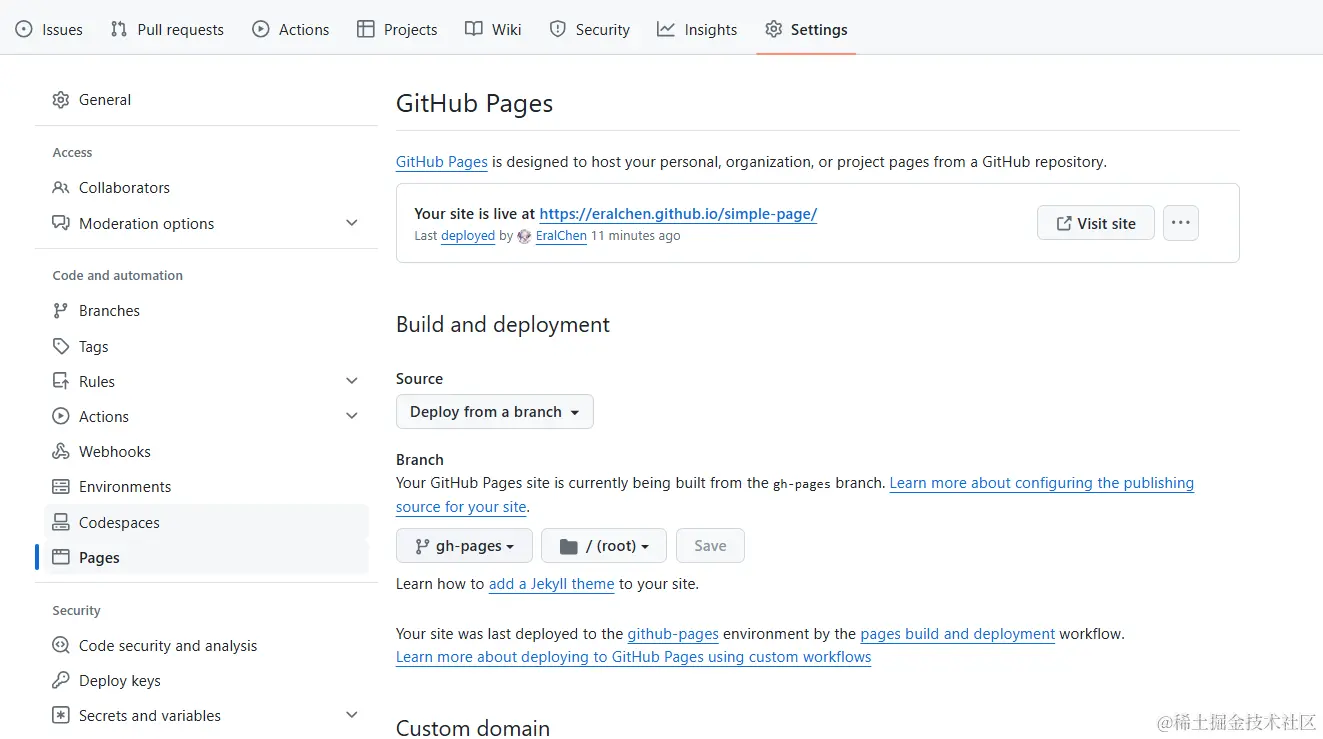This screenshot has height=739, width=1323.
Task: Click the Webhooks icon
Action: pos(61,451)
